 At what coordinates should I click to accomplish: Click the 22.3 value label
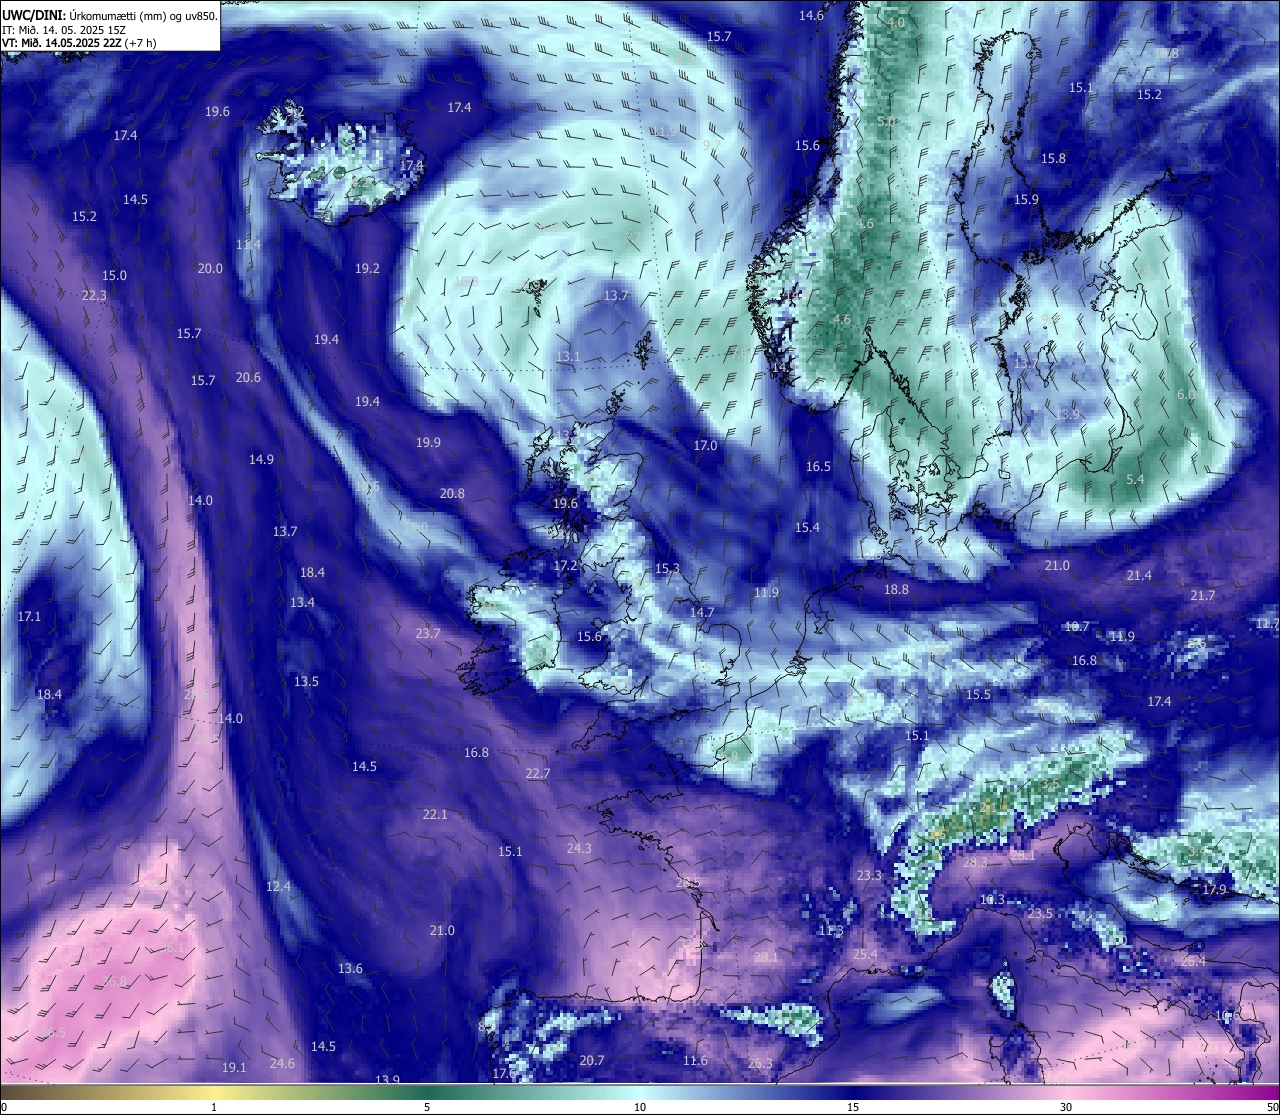(x=94, y=295)
